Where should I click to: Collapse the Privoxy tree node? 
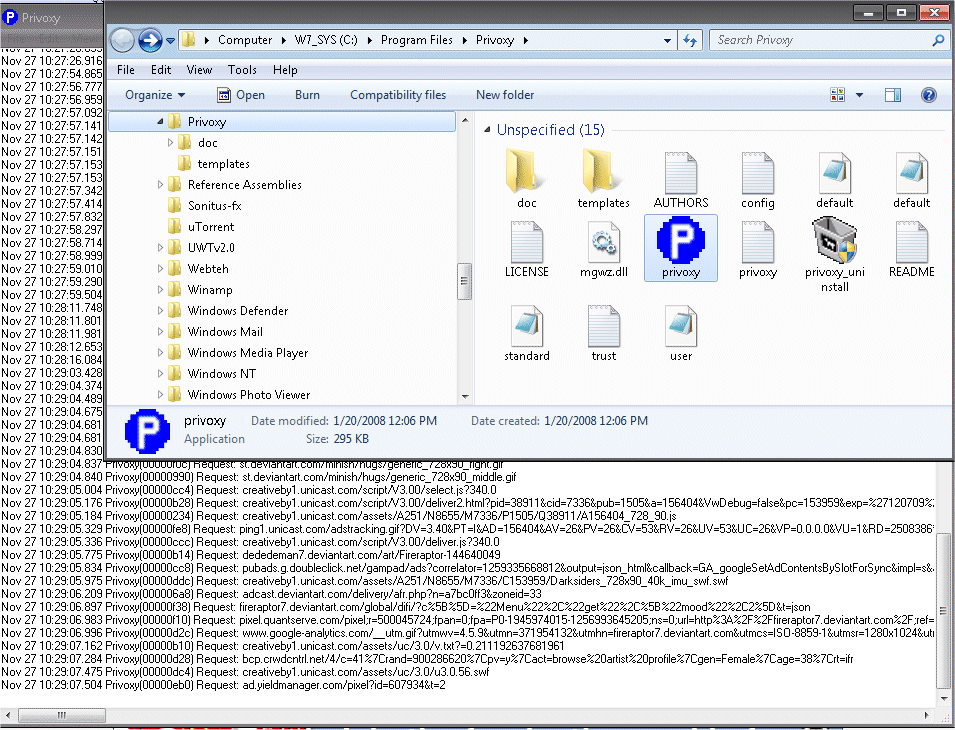[x=160, y=122]
